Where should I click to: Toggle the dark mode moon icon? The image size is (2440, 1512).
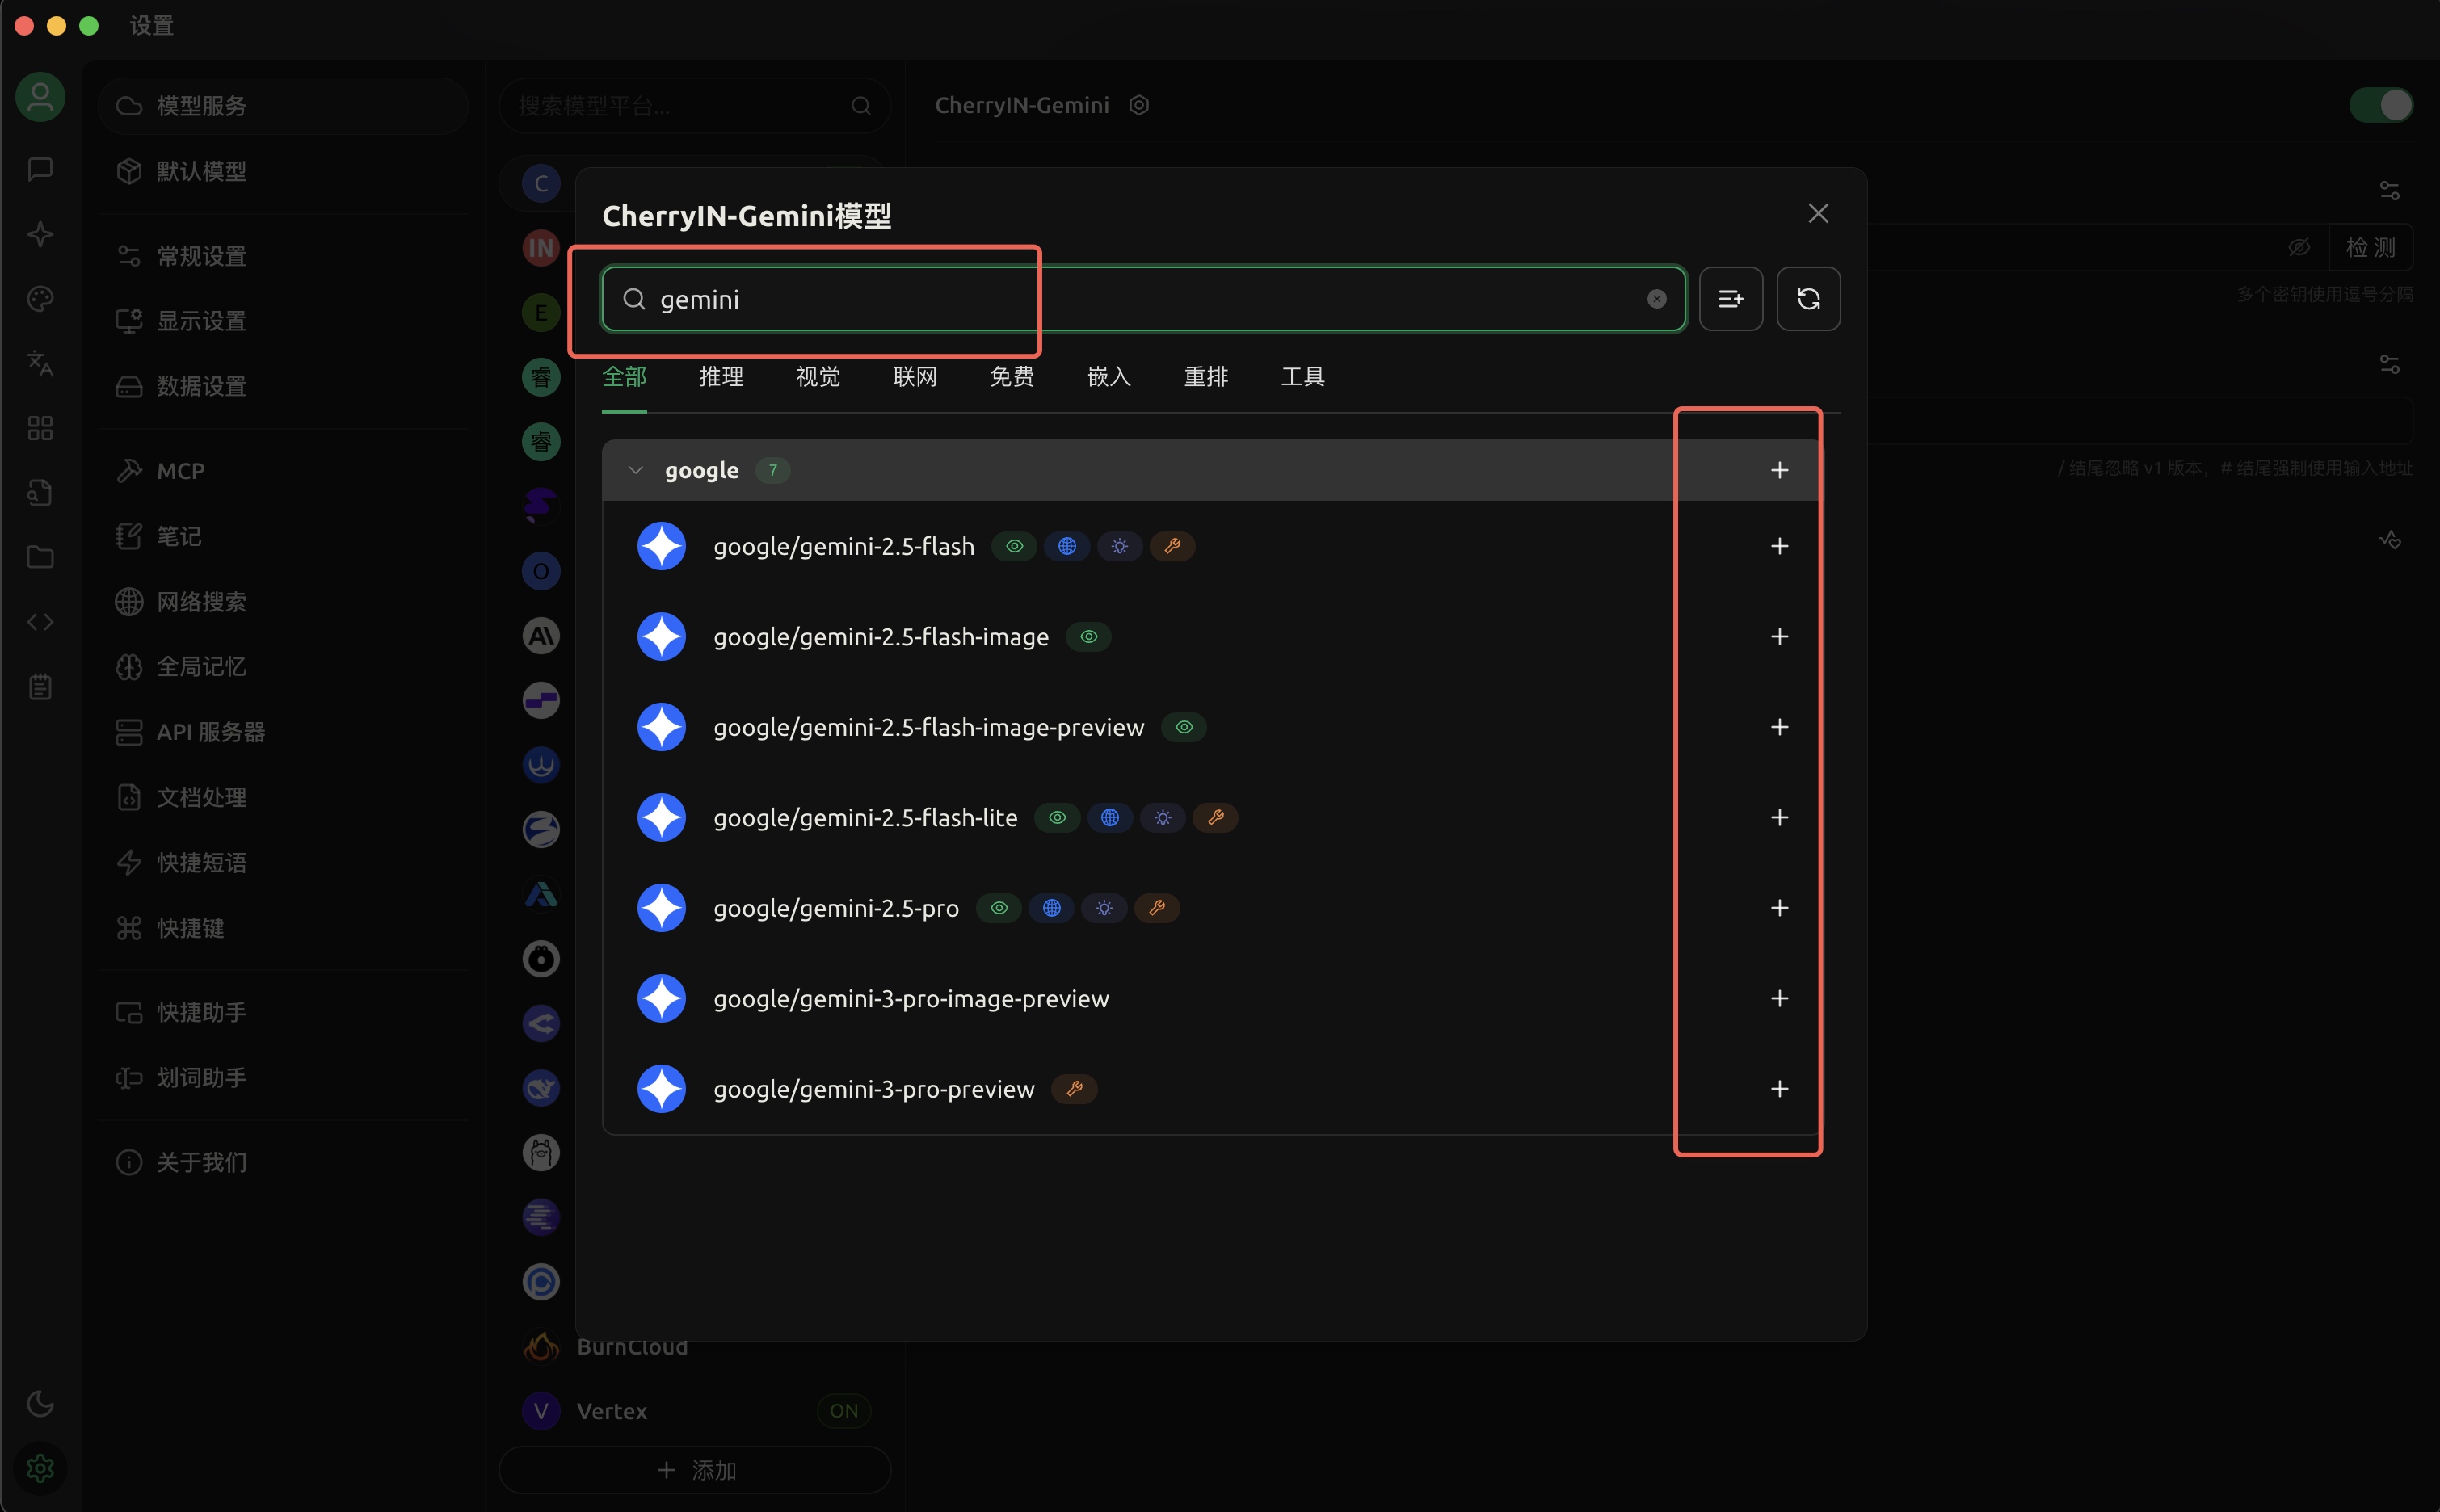click(40, 1403)
